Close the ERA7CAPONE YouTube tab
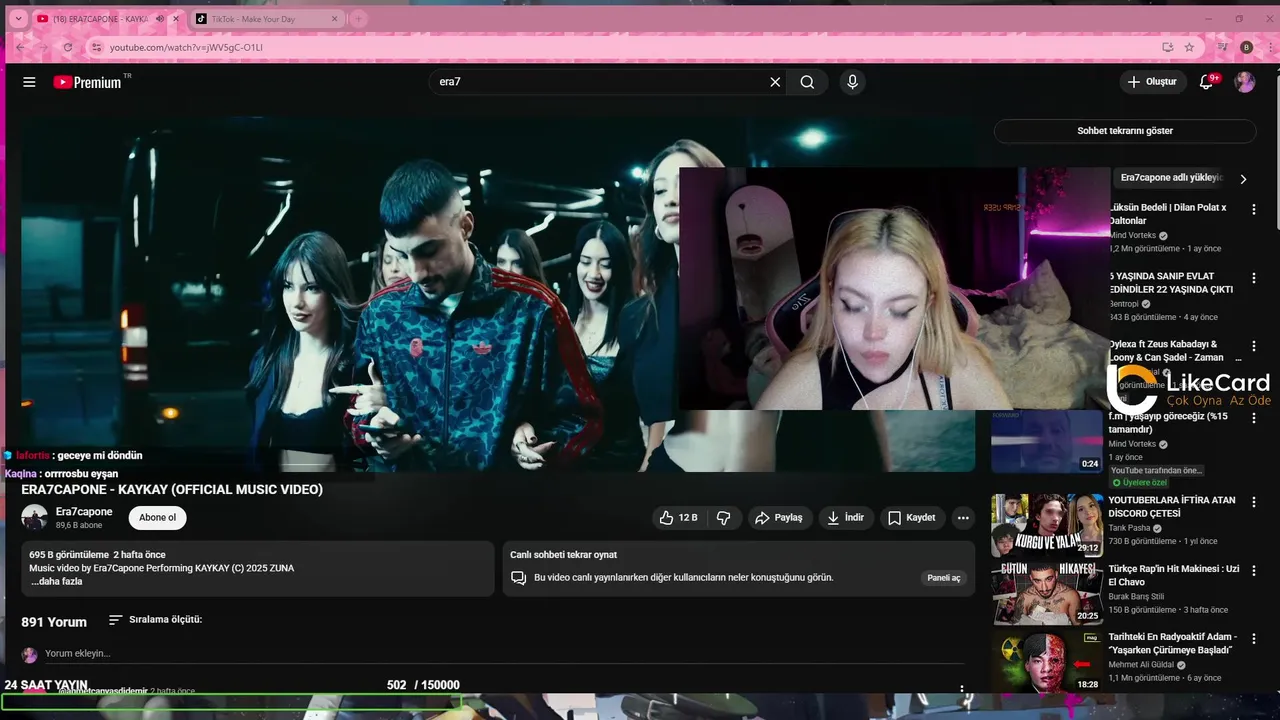 177,19
